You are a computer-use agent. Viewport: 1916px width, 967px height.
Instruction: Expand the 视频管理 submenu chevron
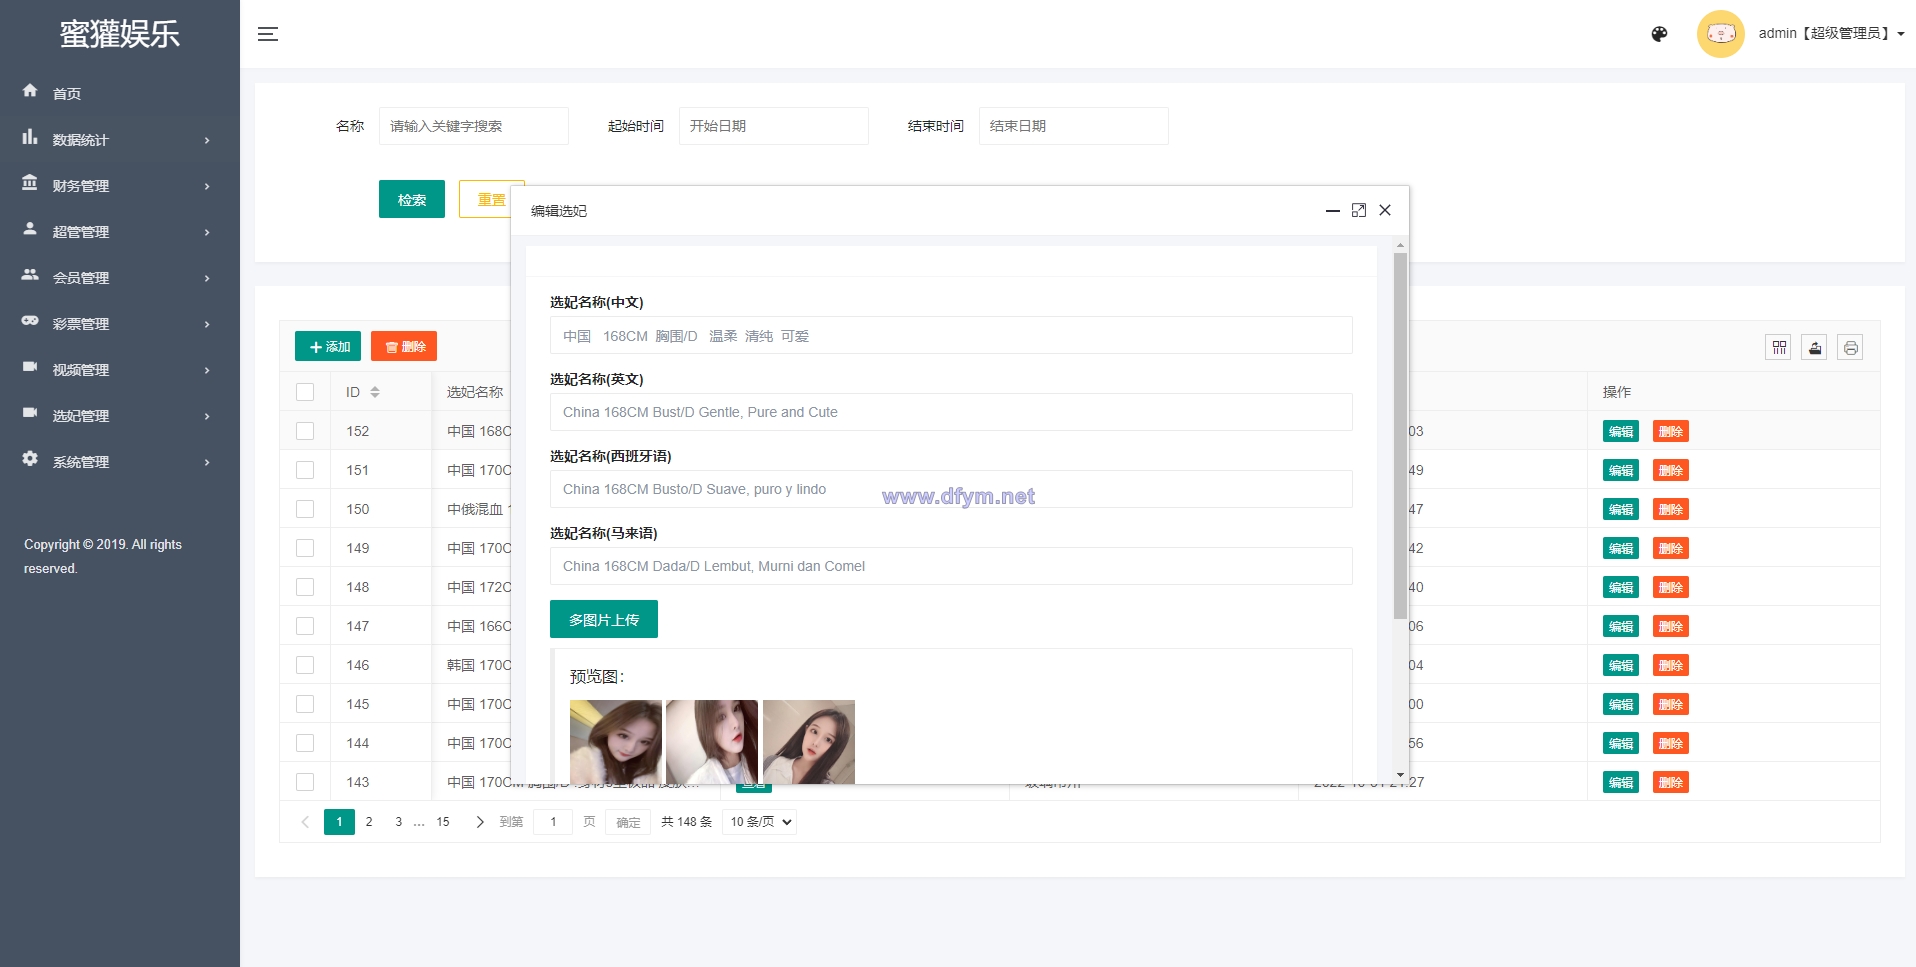[x=207, y=370]
